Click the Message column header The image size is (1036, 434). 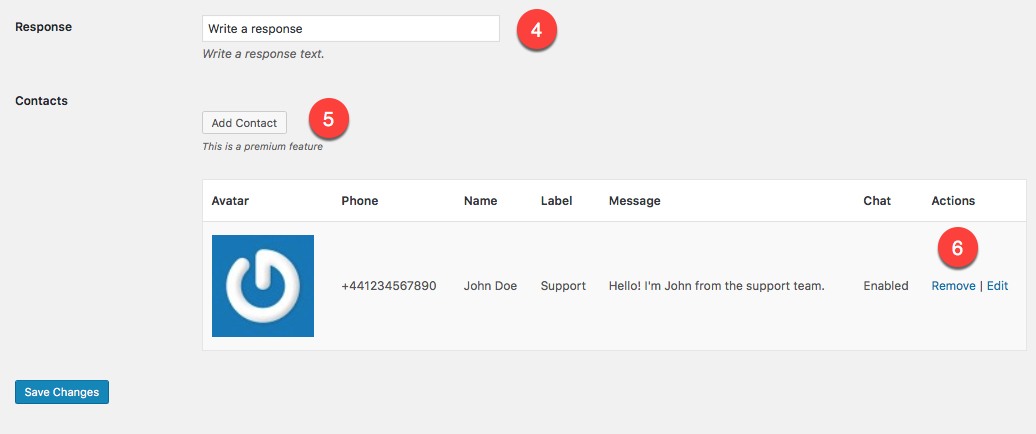(634, 201)
